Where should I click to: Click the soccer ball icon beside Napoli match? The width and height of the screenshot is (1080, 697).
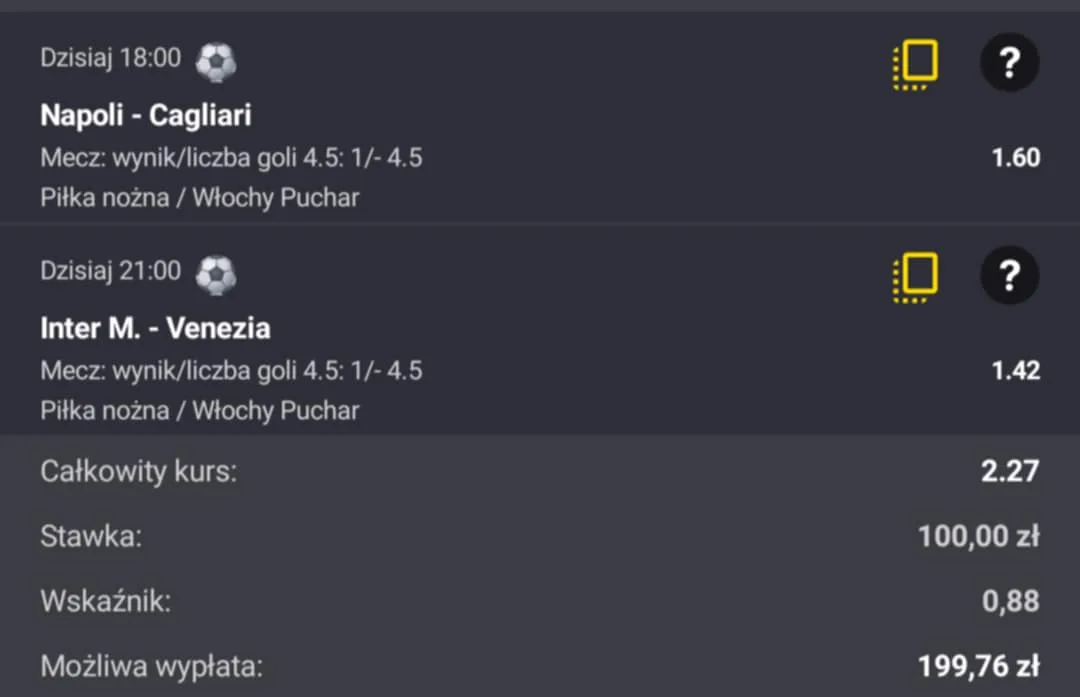click(216, 60)
